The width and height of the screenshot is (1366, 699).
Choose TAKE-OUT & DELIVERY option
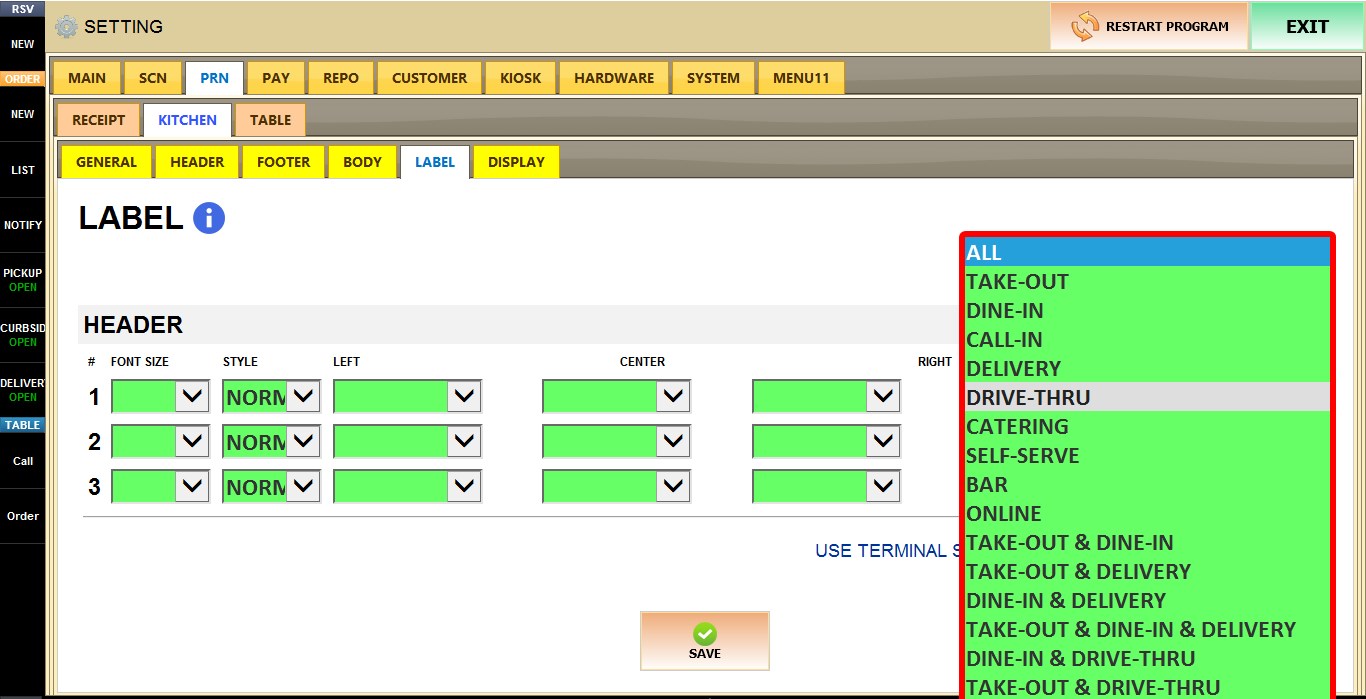(1147, 572)
